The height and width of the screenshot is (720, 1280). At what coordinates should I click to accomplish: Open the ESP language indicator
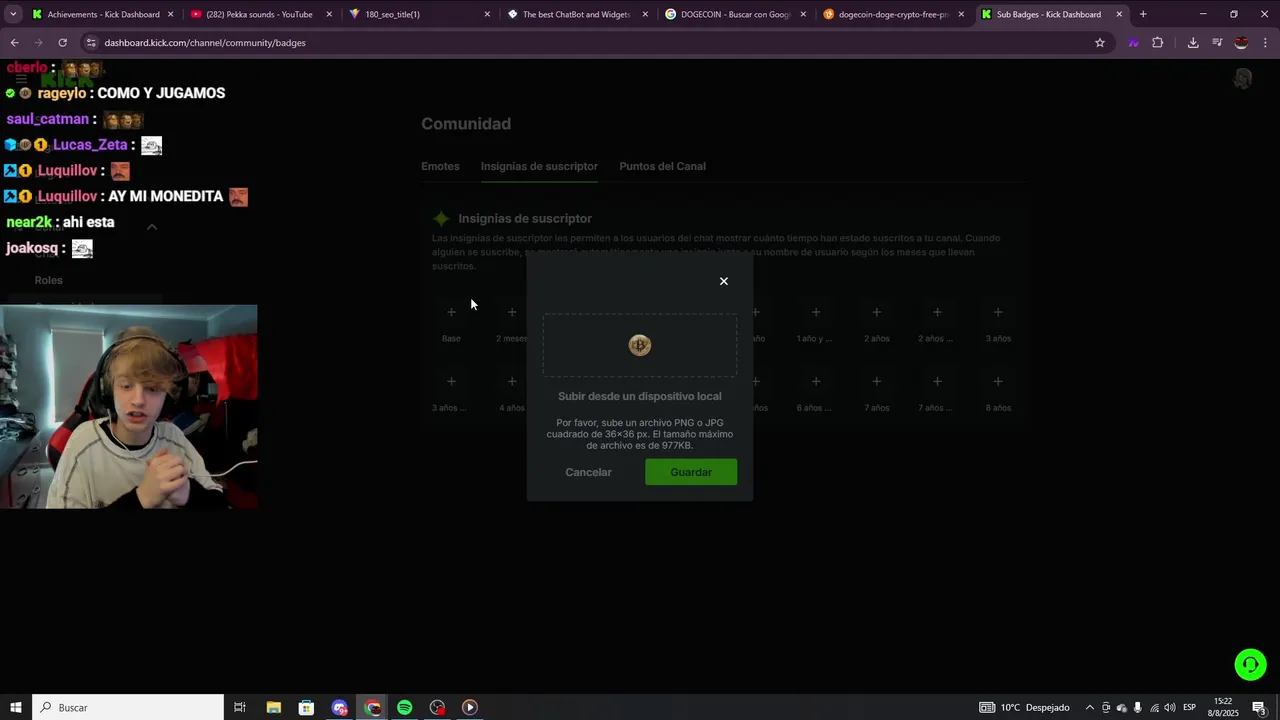point(1189,707)
